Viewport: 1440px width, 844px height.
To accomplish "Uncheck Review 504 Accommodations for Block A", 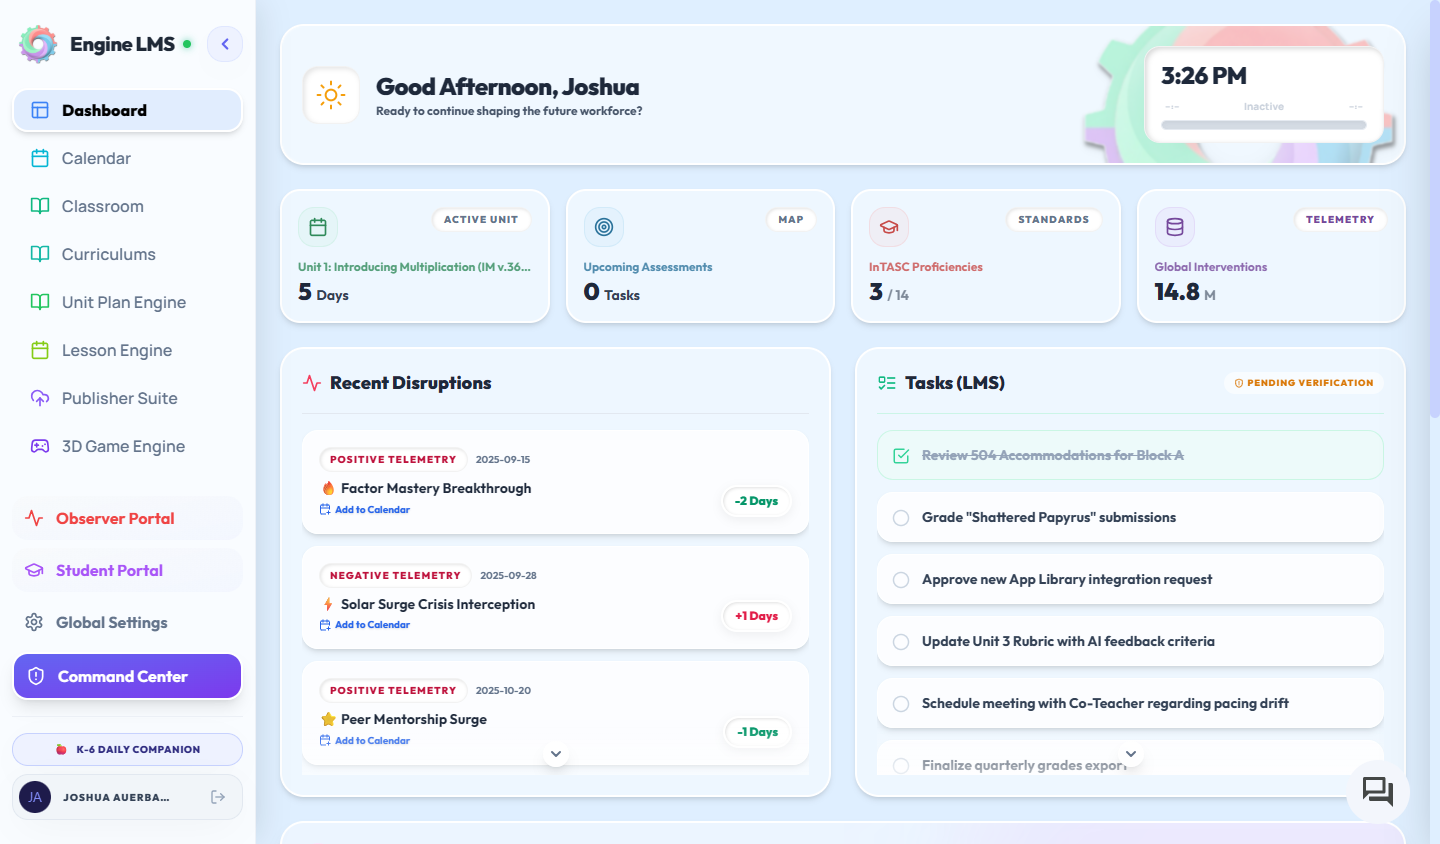I will (x=901, y=456).
